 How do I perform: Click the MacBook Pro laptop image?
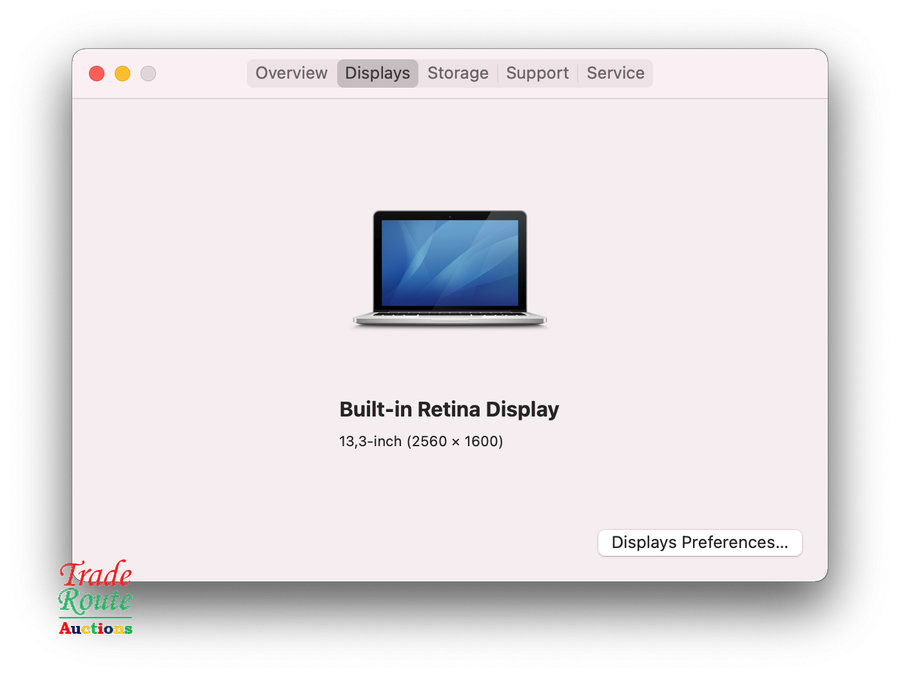pyautogui.click(x=449, y=268)
